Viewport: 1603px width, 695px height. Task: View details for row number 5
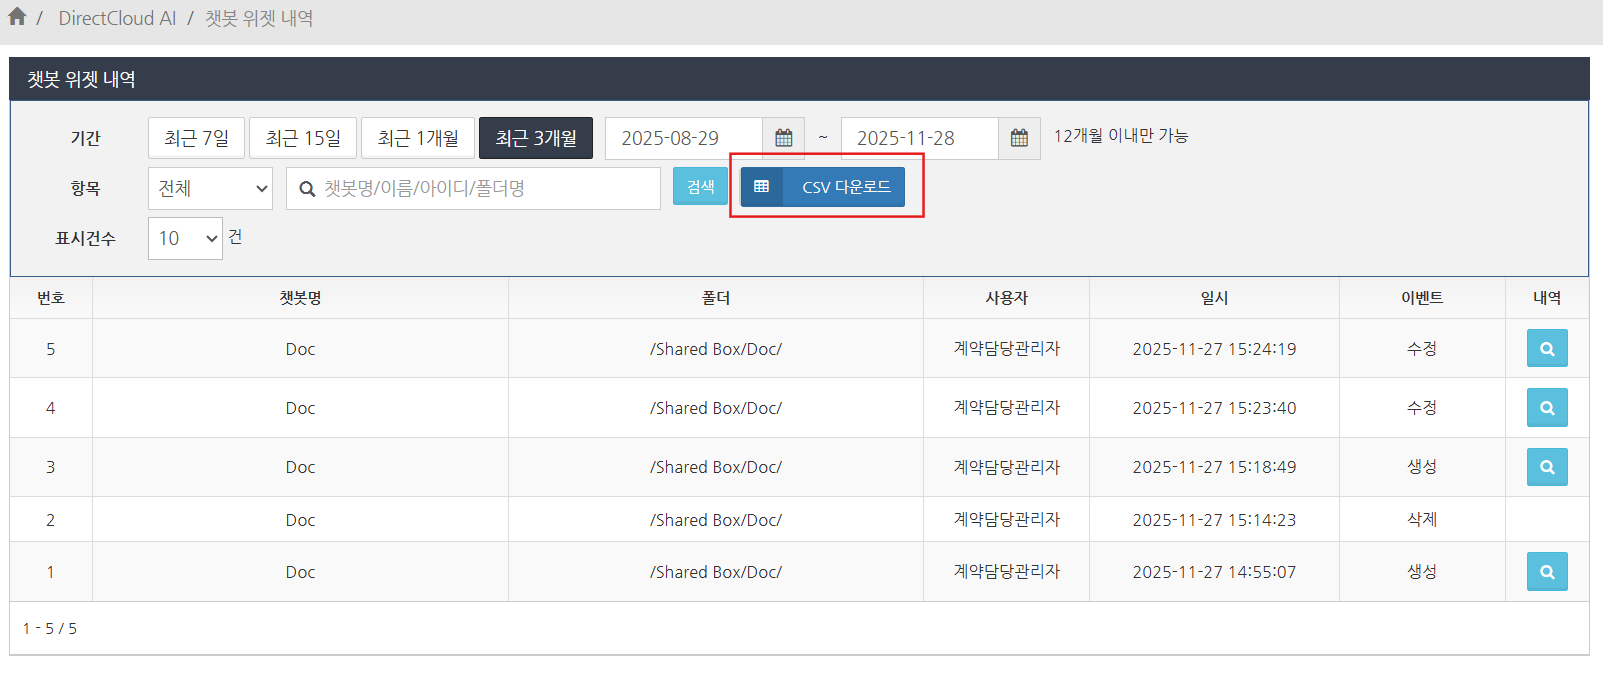(x=1546, y=349)
